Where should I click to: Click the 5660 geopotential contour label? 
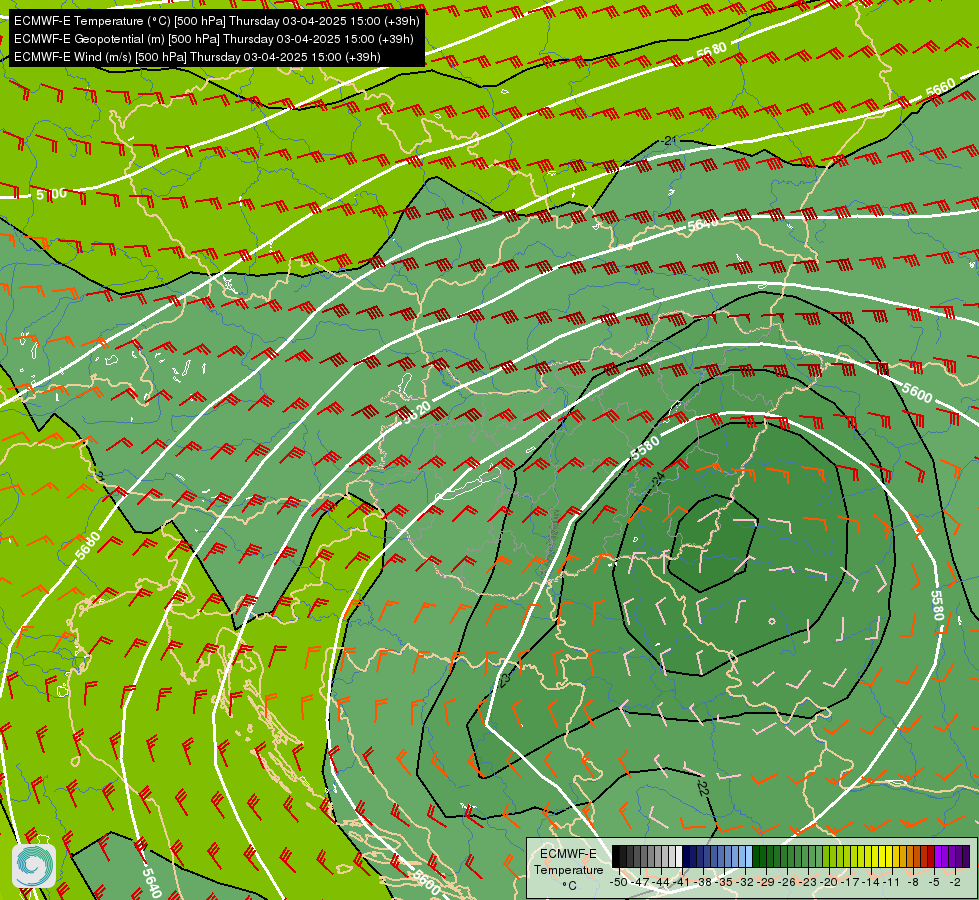940,88
